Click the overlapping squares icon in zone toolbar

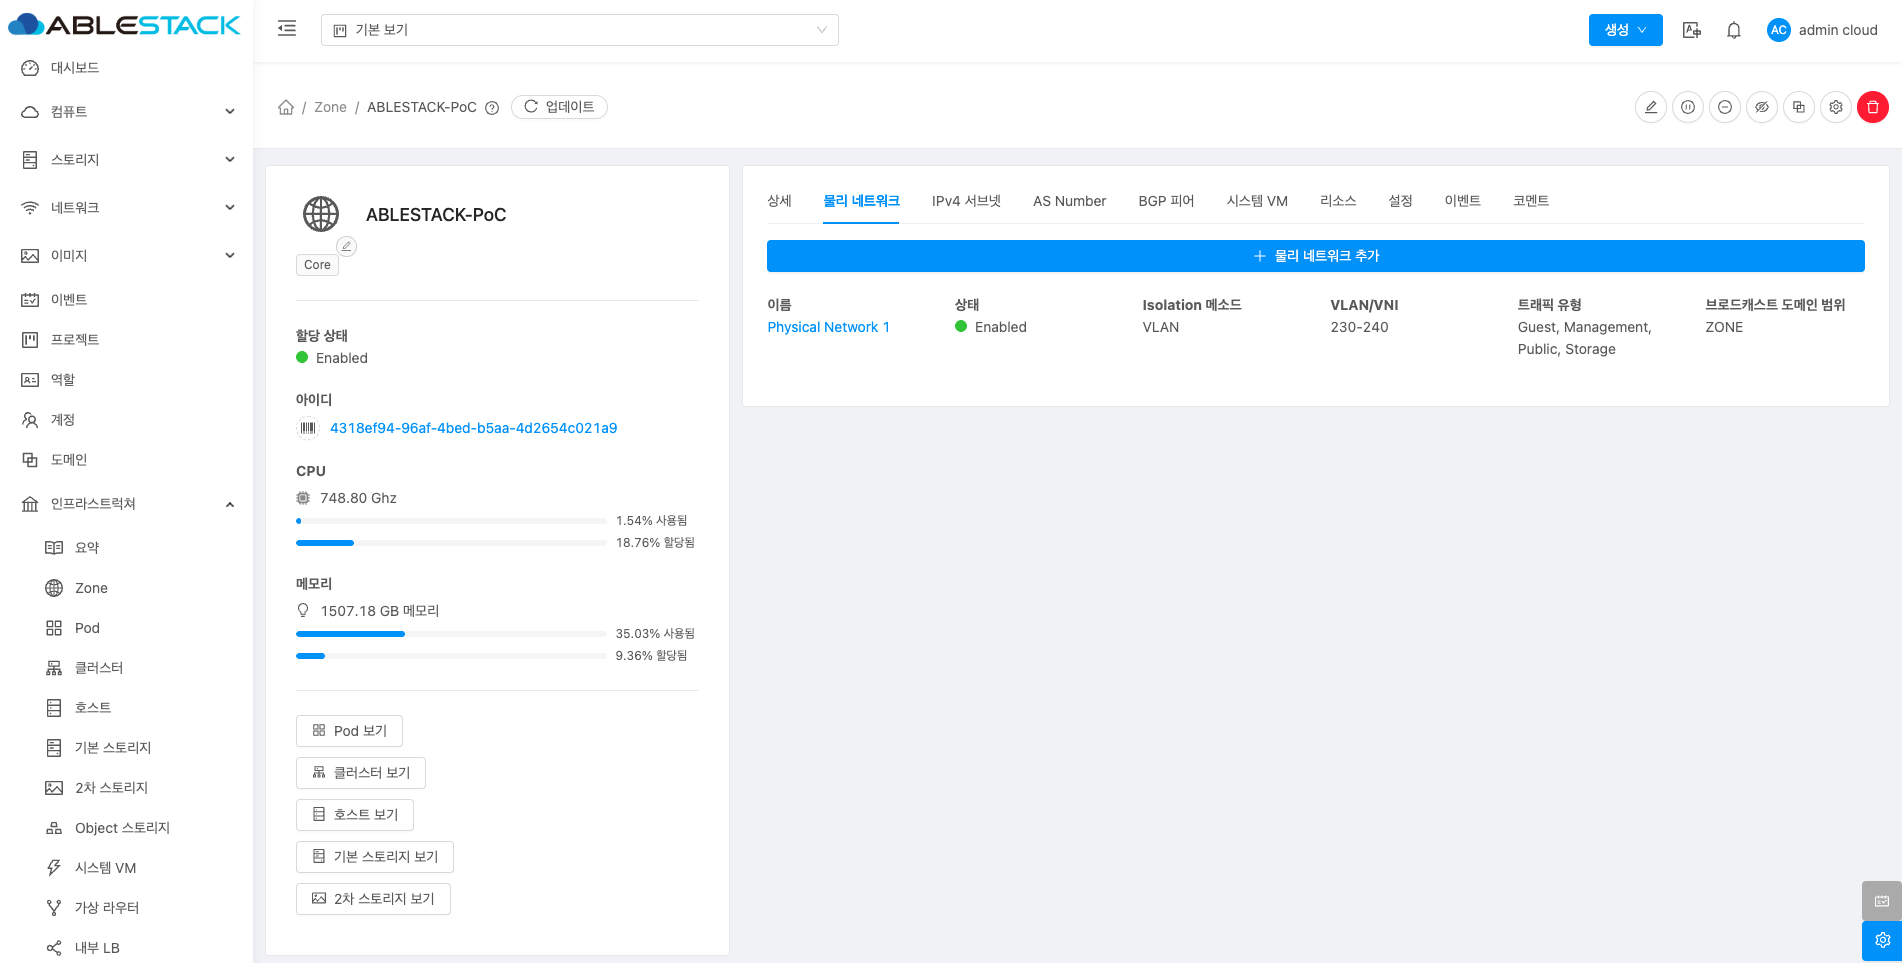point(1799,107)
